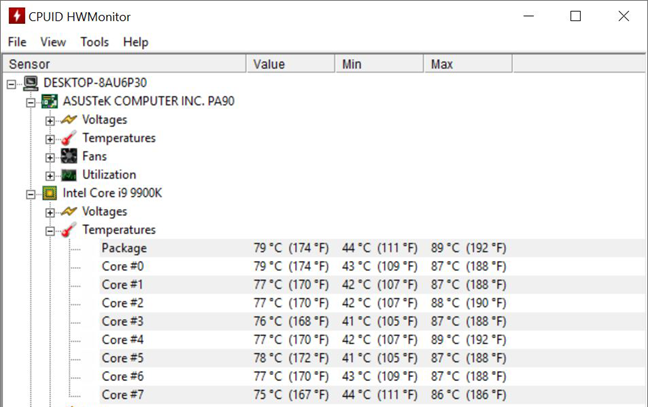Click the Min column header
Viewport: 648px width, 407px height.
(379, 64)
